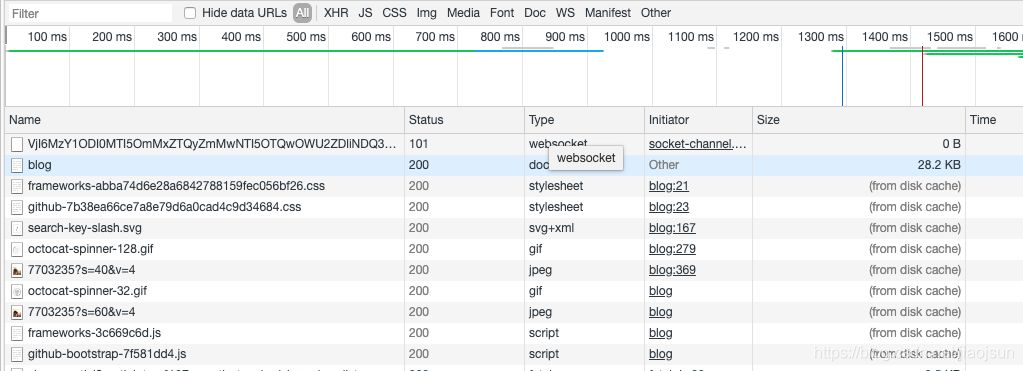Focus the Filter input field
The height and width of the screenshot is (371, 1023).
click(90, 13)
